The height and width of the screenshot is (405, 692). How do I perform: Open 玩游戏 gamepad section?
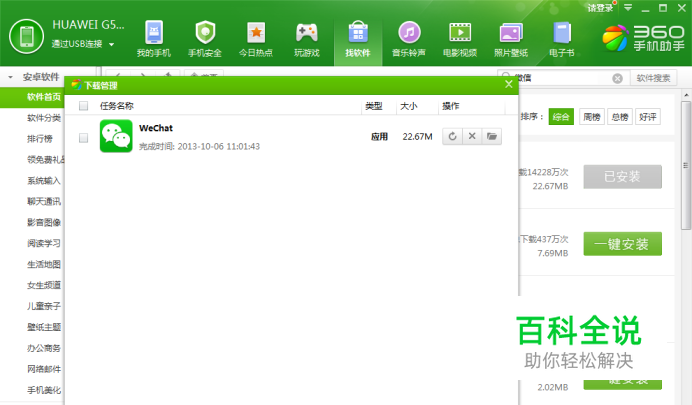307,39
